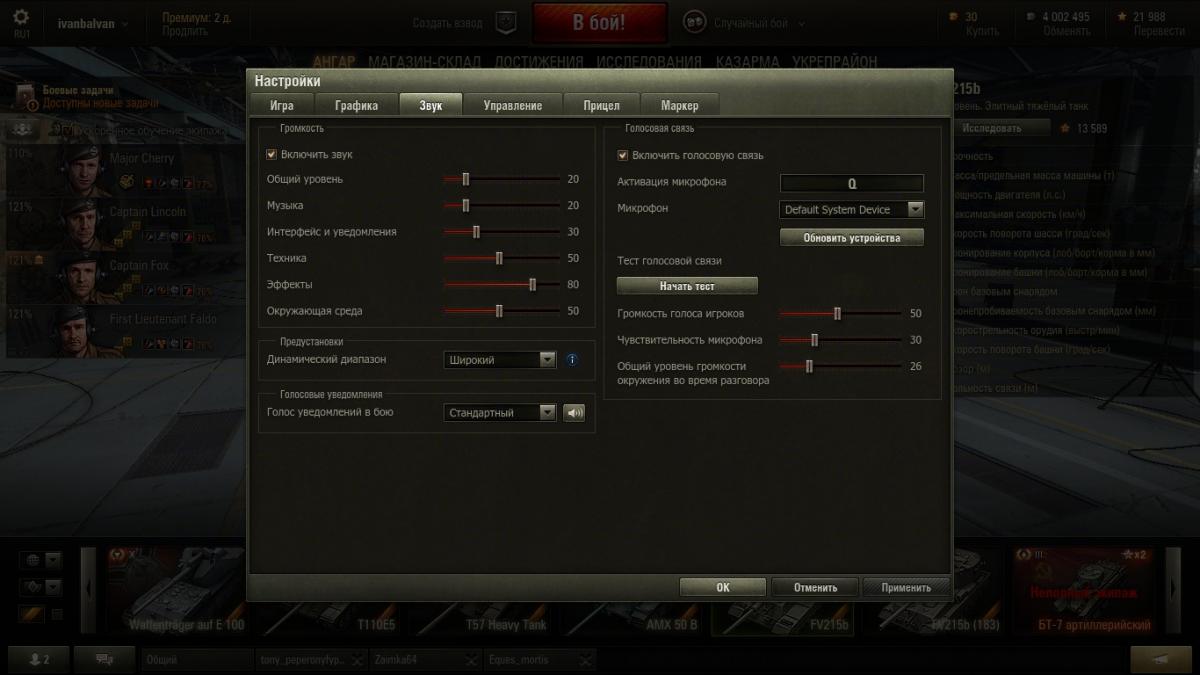
Task: Open the Общий chat channel tab
Action: (x=197, y=660)
